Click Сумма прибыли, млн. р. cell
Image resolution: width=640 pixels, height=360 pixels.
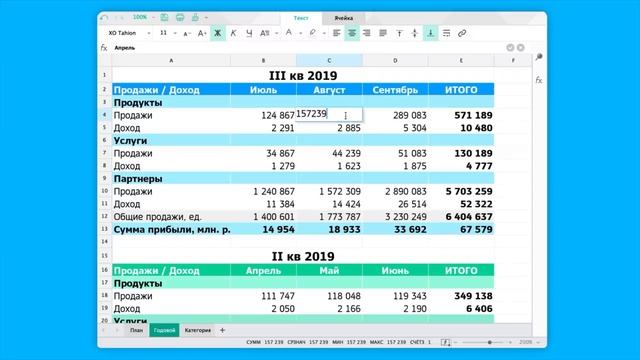pos(171,229)
